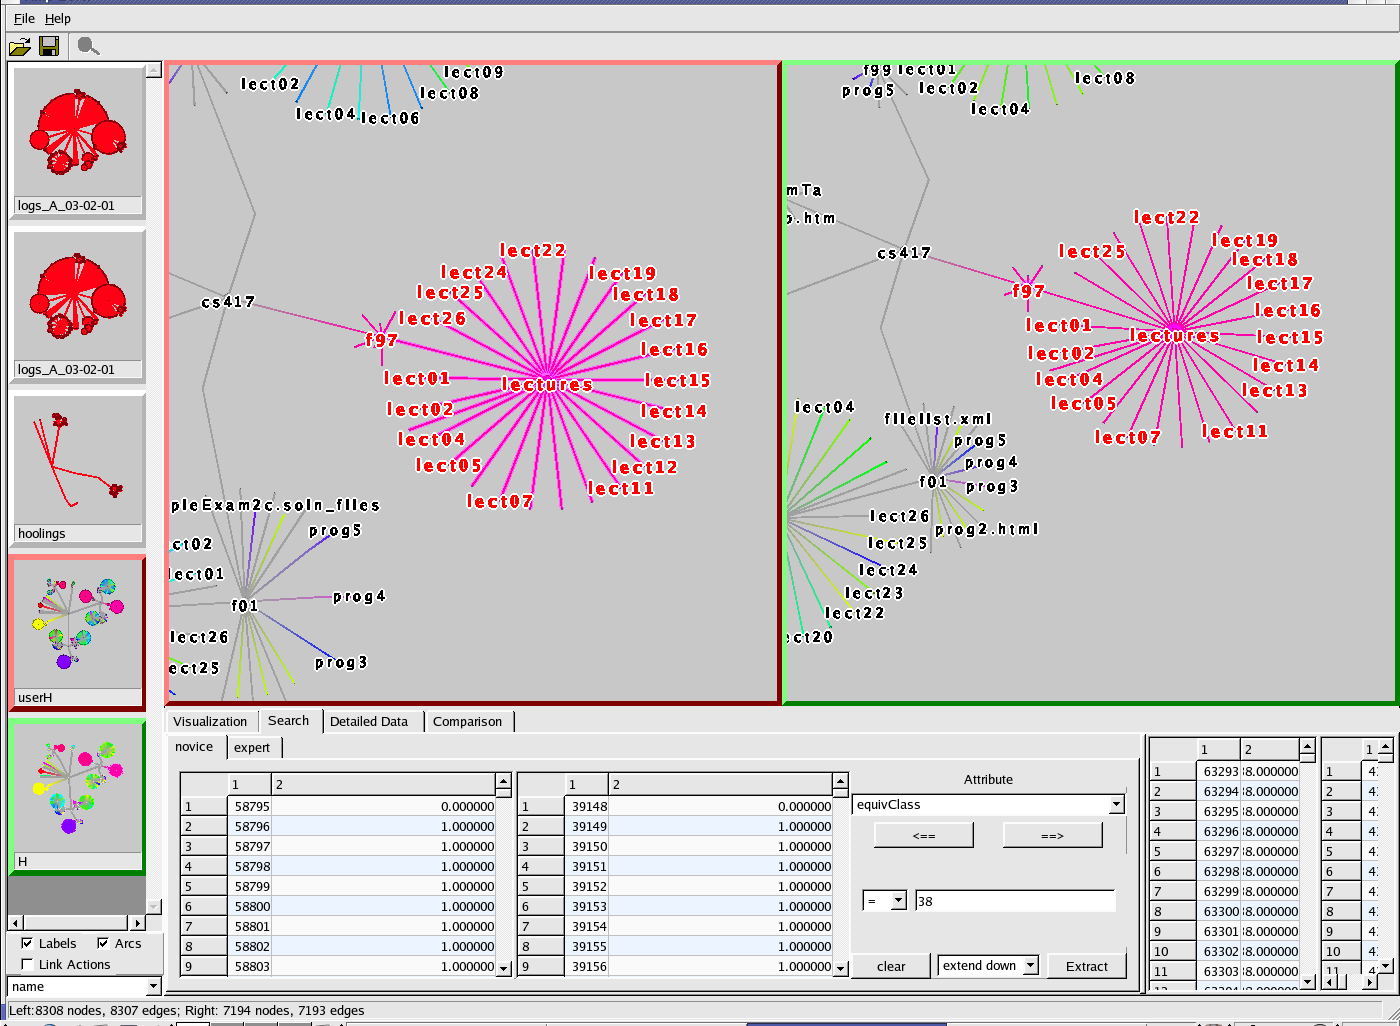Image resolution: width=1400 pixels, height=1026 pixels.
Task: Click the save floppy disk icon
Action: (49, 46)
